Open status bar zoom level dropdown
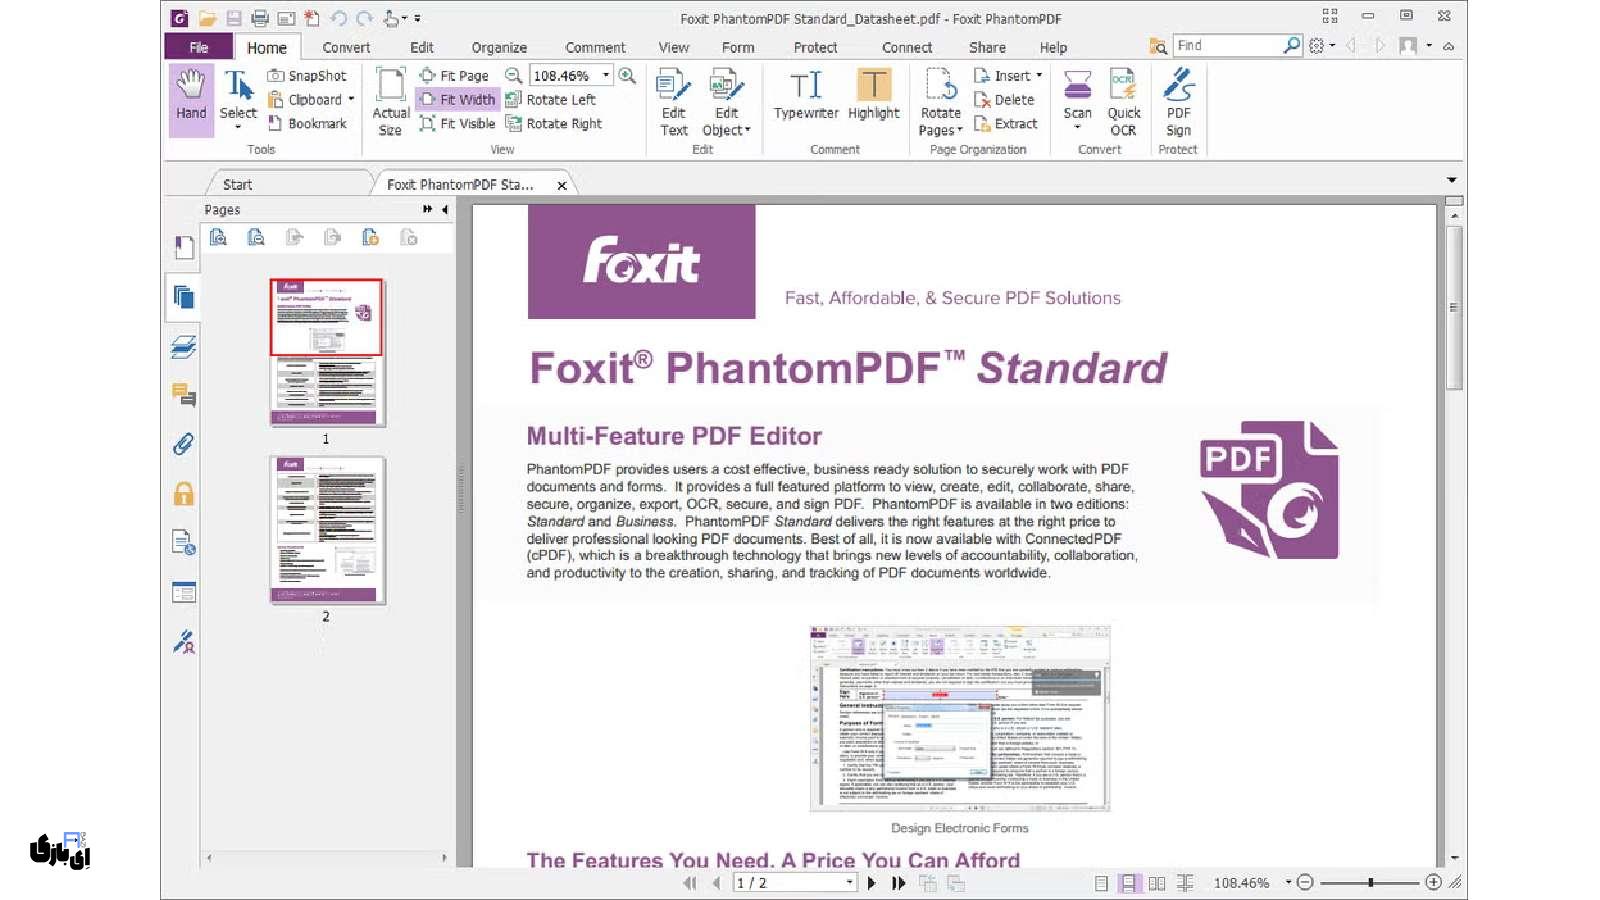Image resolution: width=1600 pixels, height=900 pixels. [x=1288, y=882]
